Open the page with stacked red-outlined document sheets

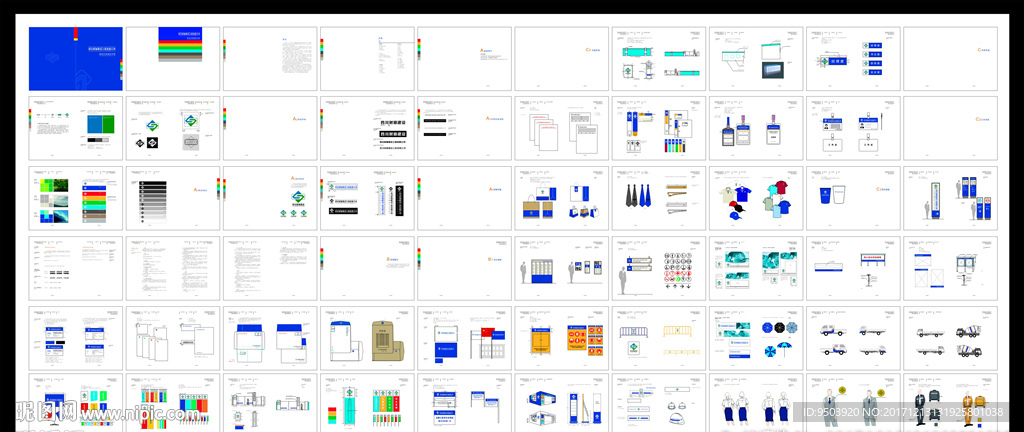coord(562,129)
